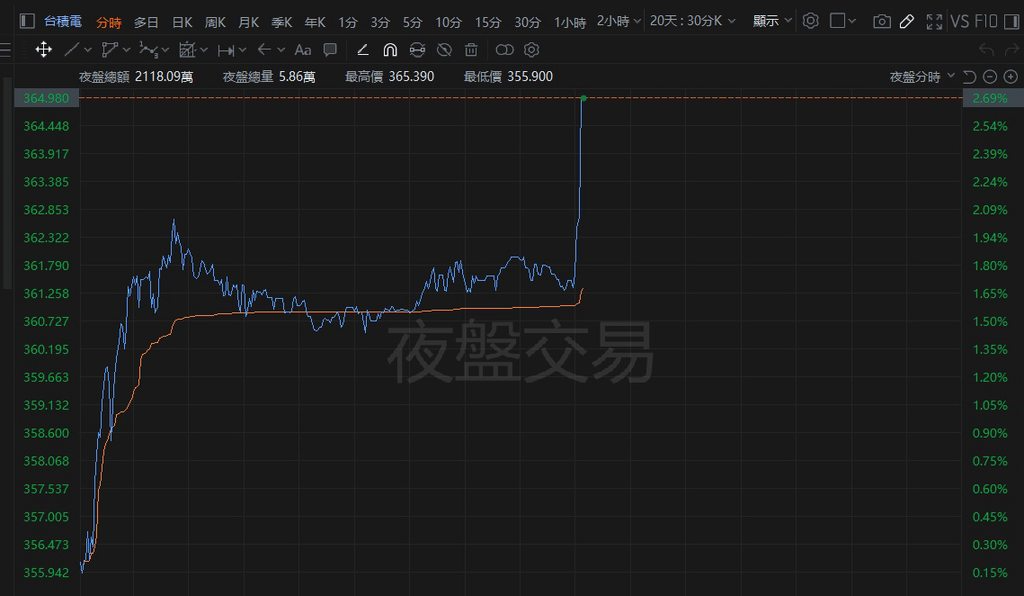Enter fullscreen chart mode
This screenshot has height=596, width=1024.
[x=934, y=21]
